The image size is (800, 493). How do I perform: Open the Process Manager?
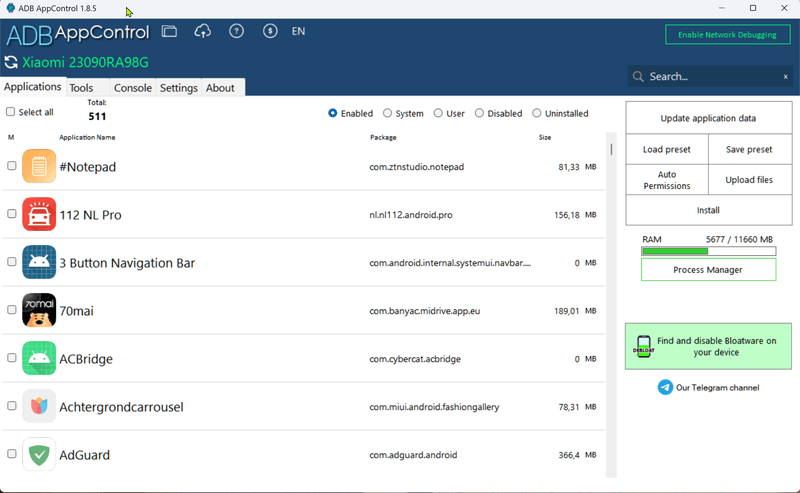[x=708, y=269]
